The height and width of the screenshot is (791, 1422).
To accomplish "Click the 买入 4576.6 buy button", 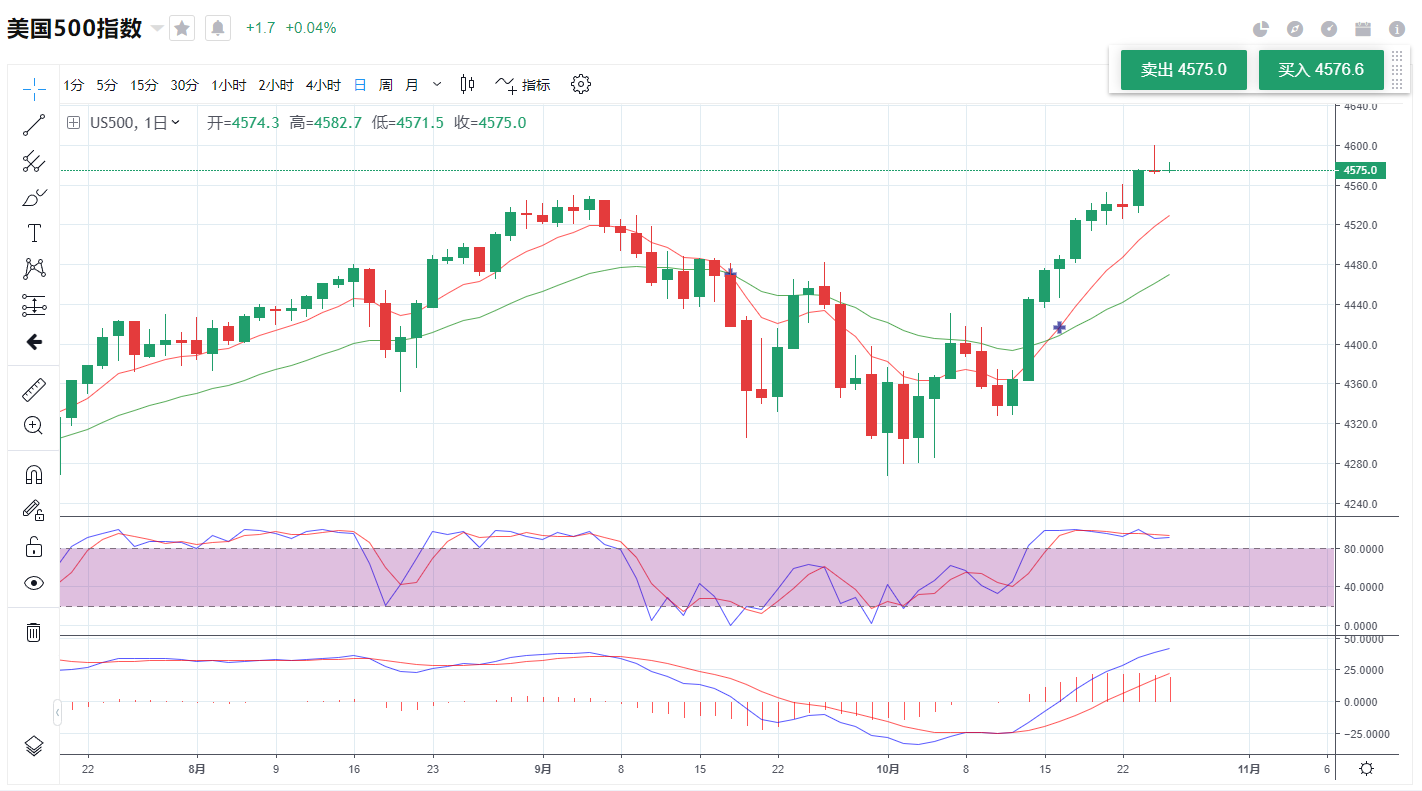I will click(1321, 70).
